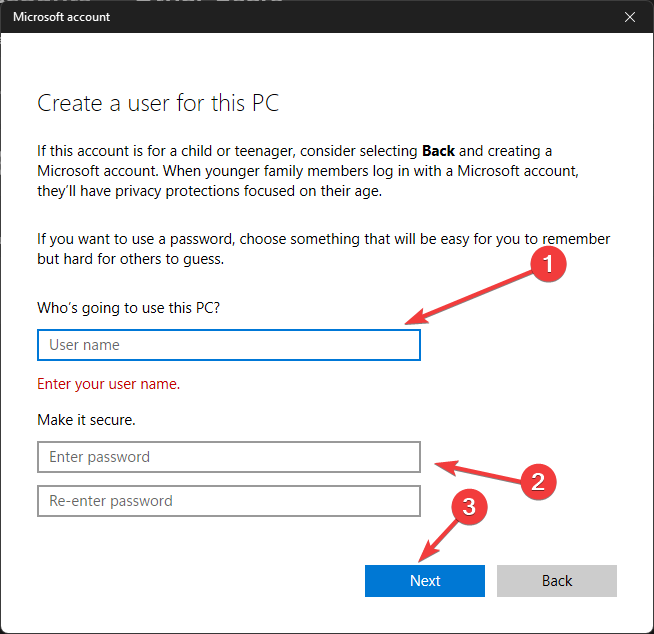Close the Microsoft account dialog

coord(629,17)
